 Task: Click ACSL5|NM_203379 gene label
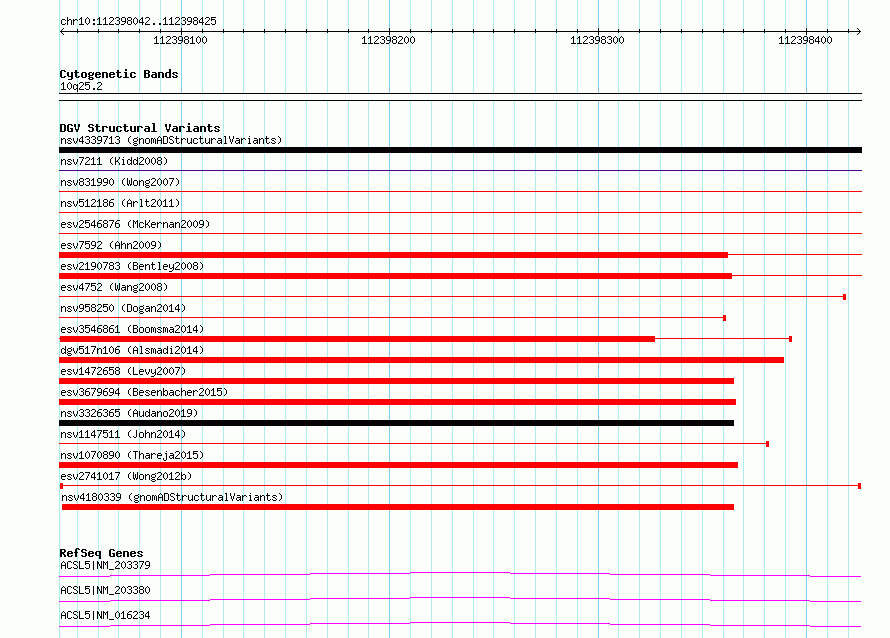coord(105,565)
